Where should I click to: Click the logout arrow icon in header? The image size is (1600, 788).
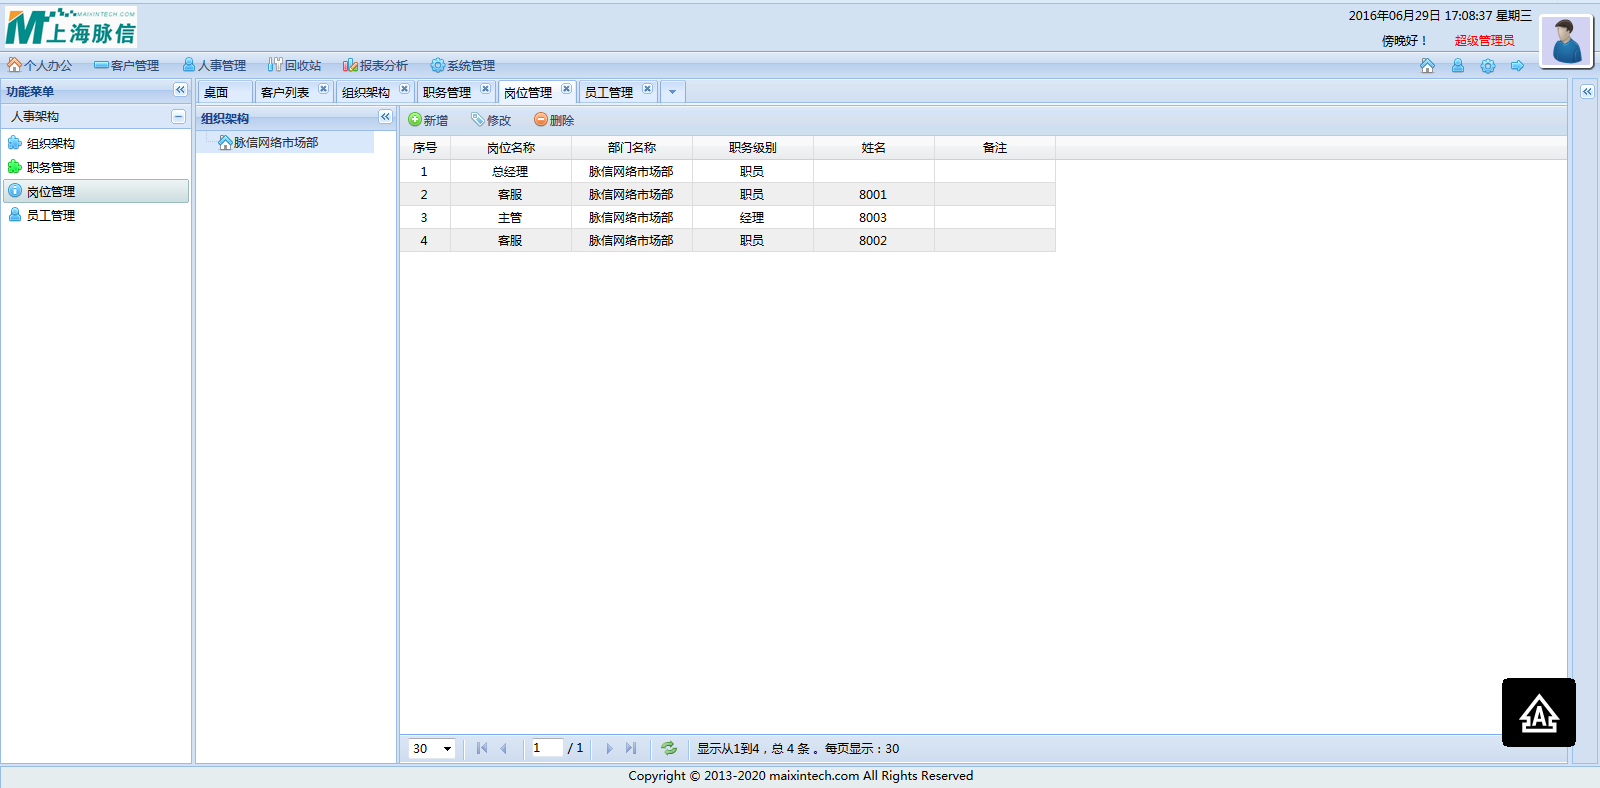pos(1517,66)
